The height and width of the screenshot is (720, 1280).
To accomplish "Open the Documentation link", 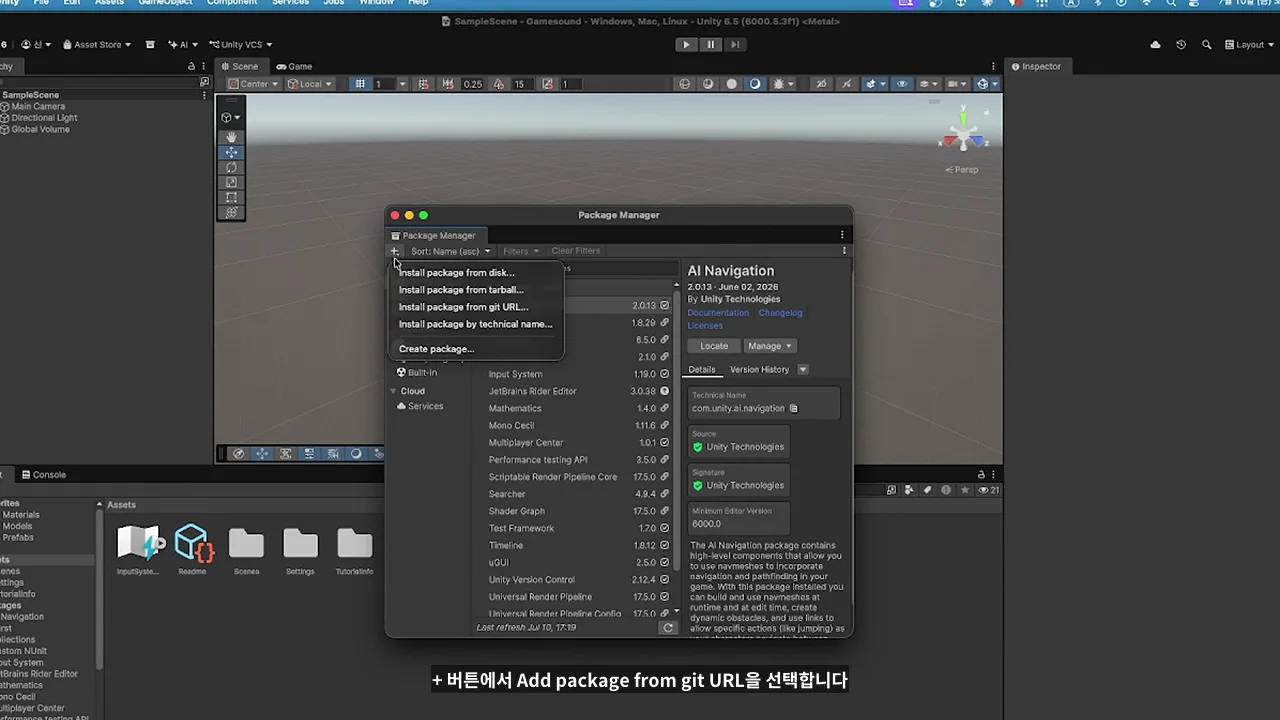I will click(x=718, y=313).
